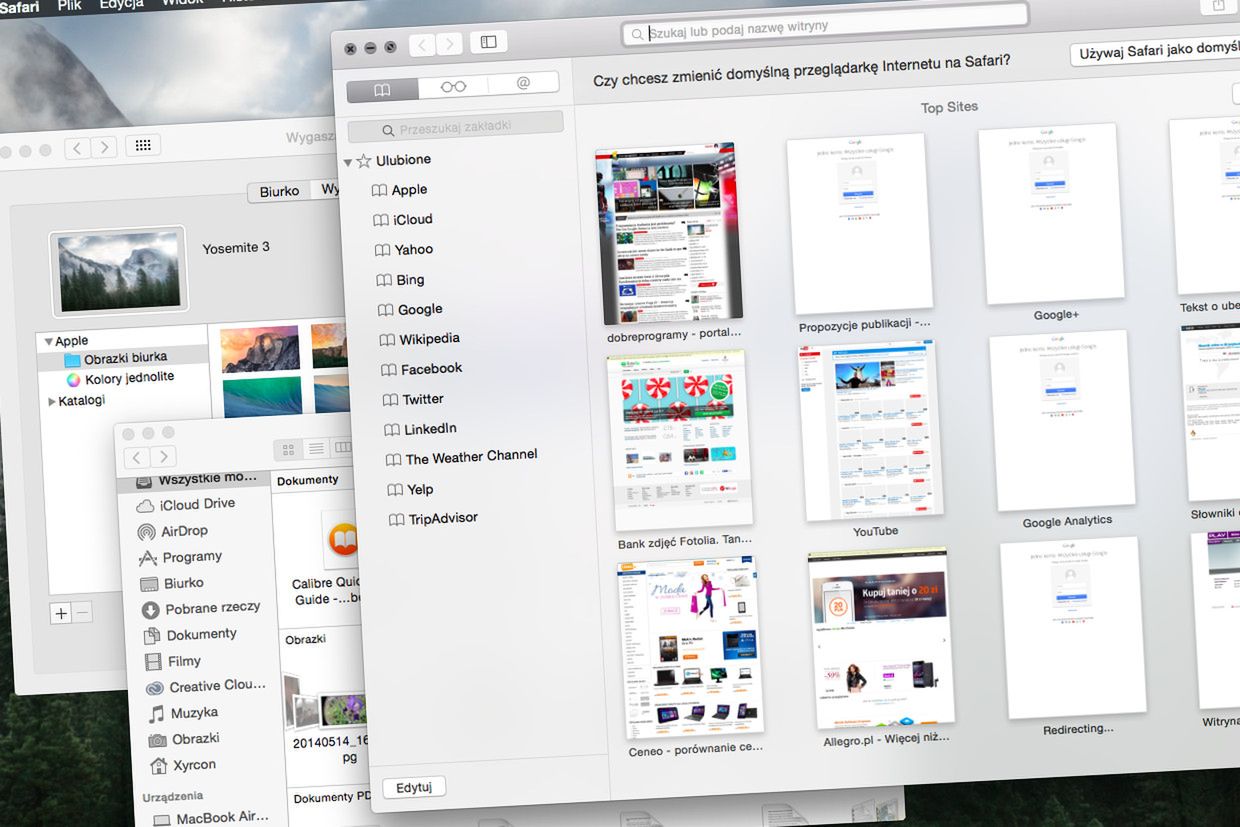Switch Finder to list view

click(316, 449)
